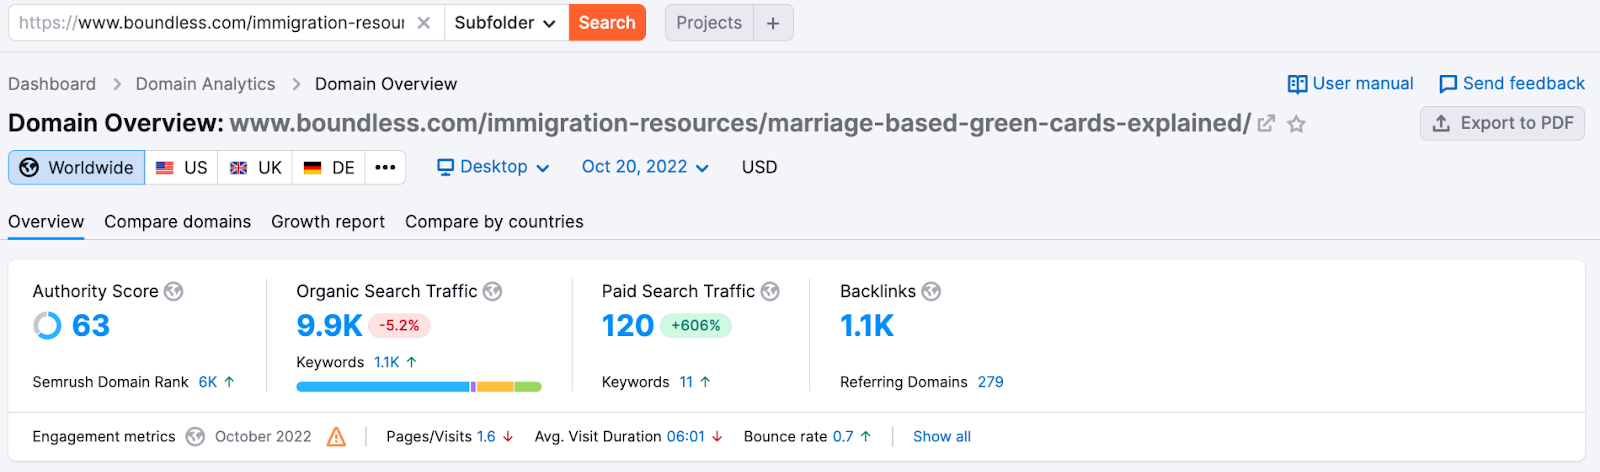Clear the URL search field with X

click(424, 23)
